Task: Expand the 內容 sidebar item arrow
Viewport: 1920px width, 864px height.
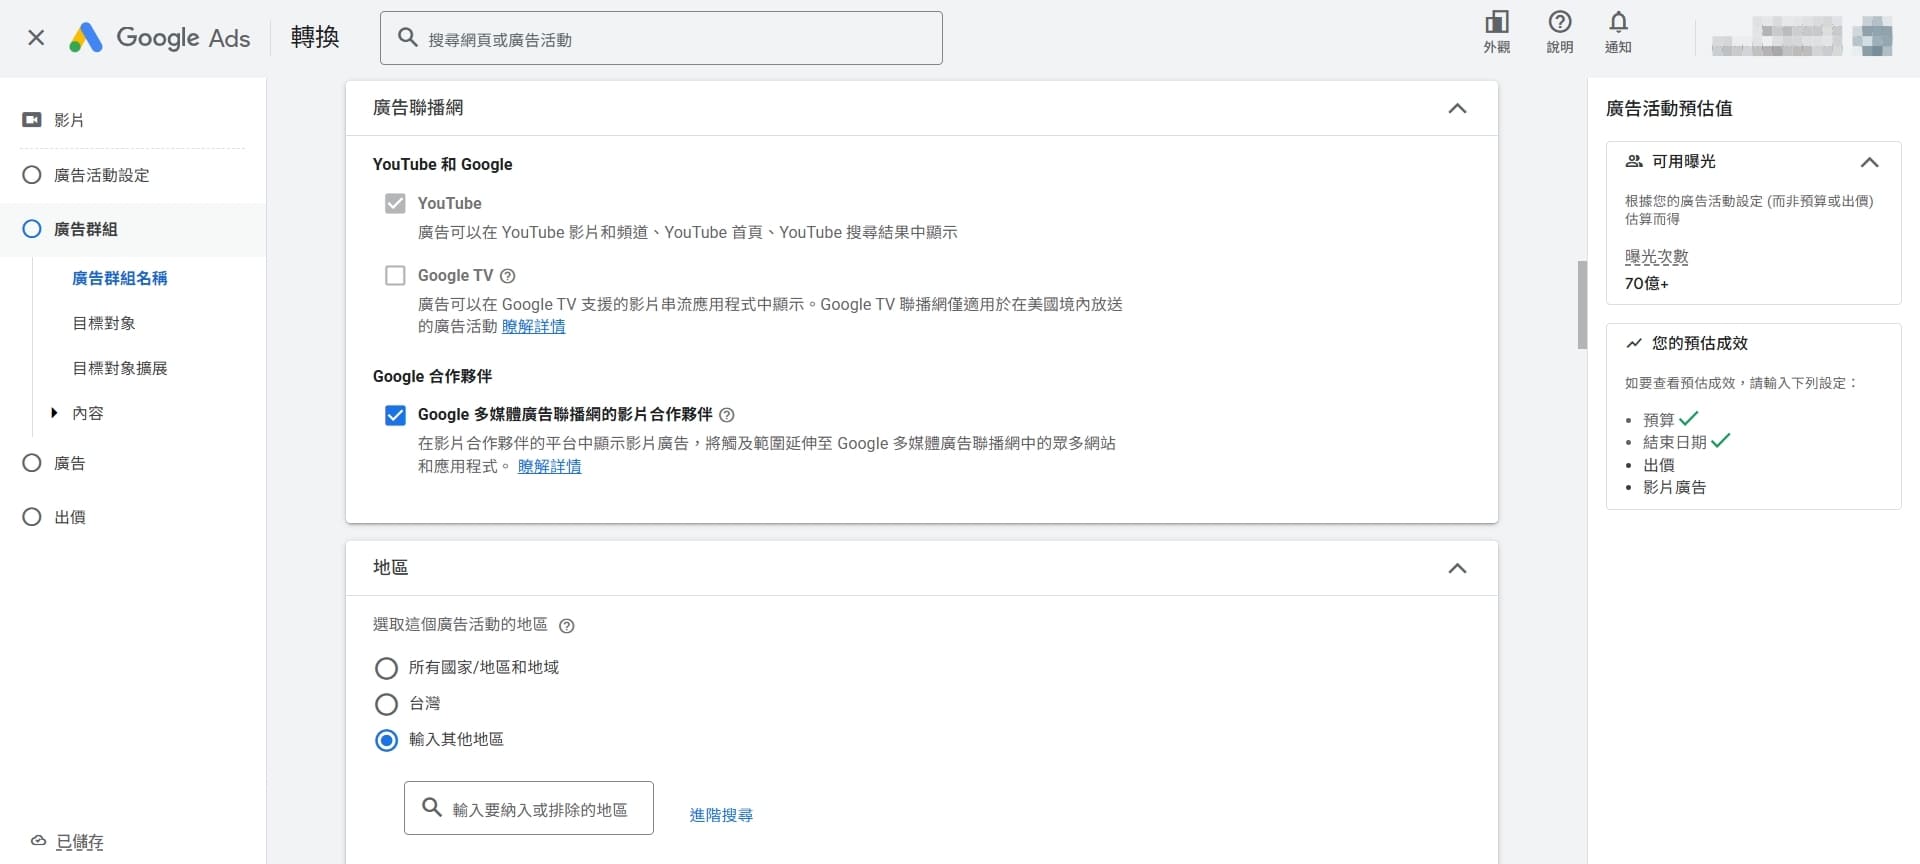Action: click(x=54, y=412)
